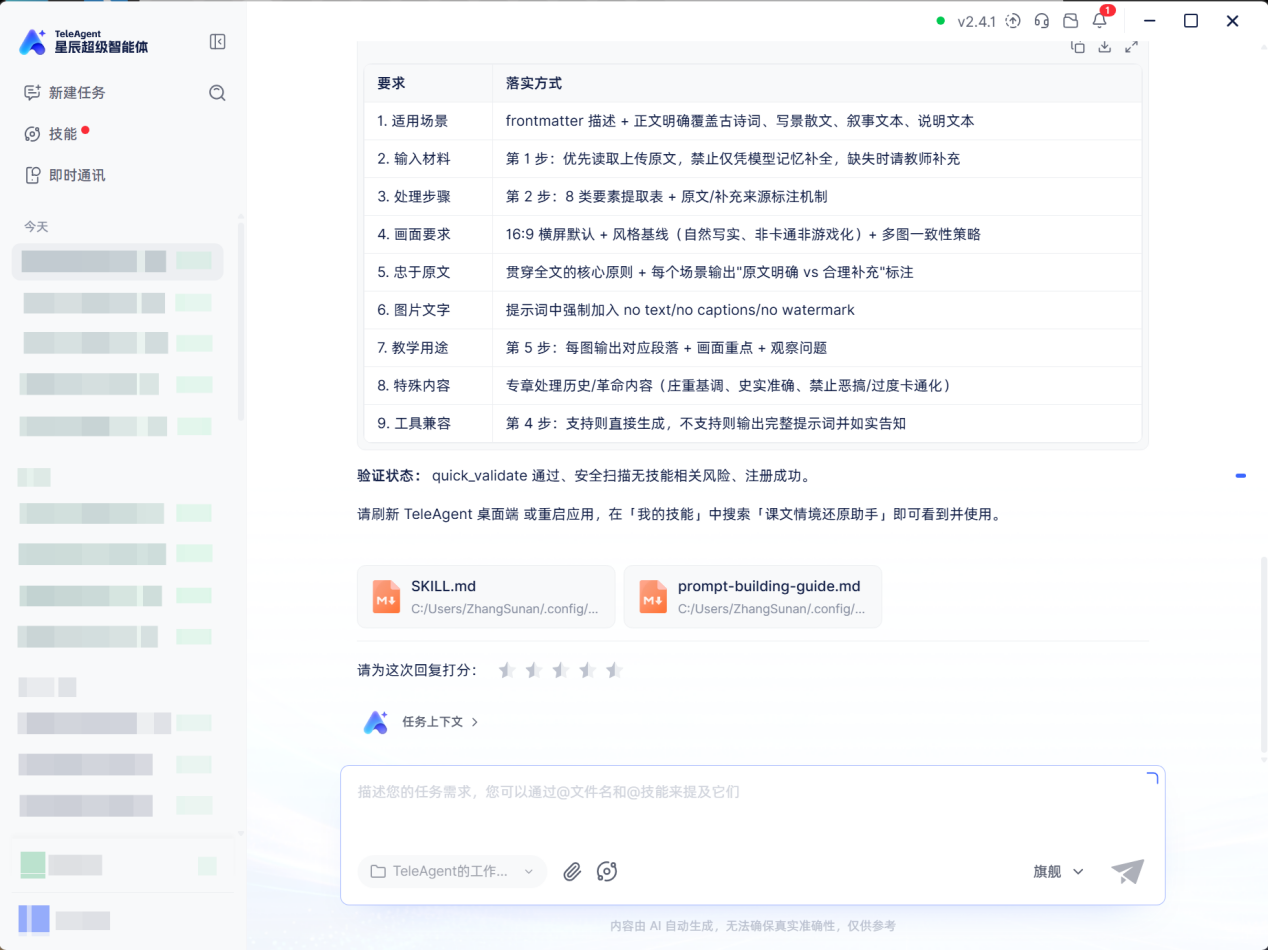Attach a file with the paperclip icon
Screen dimensions: 1268x950
572,871
